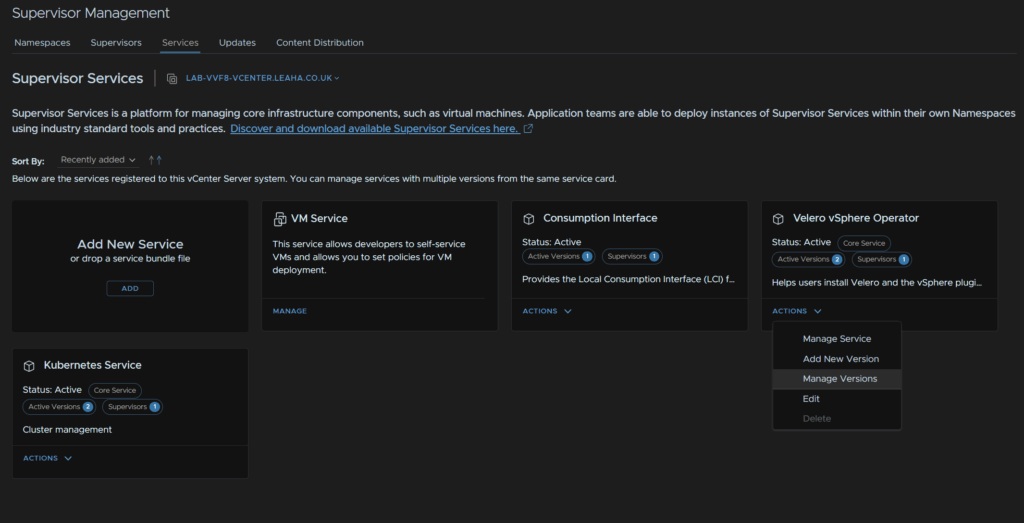Open the Content Distribution tab
The width and height of the screenshot is (1024, 523).
click(320, 42)
